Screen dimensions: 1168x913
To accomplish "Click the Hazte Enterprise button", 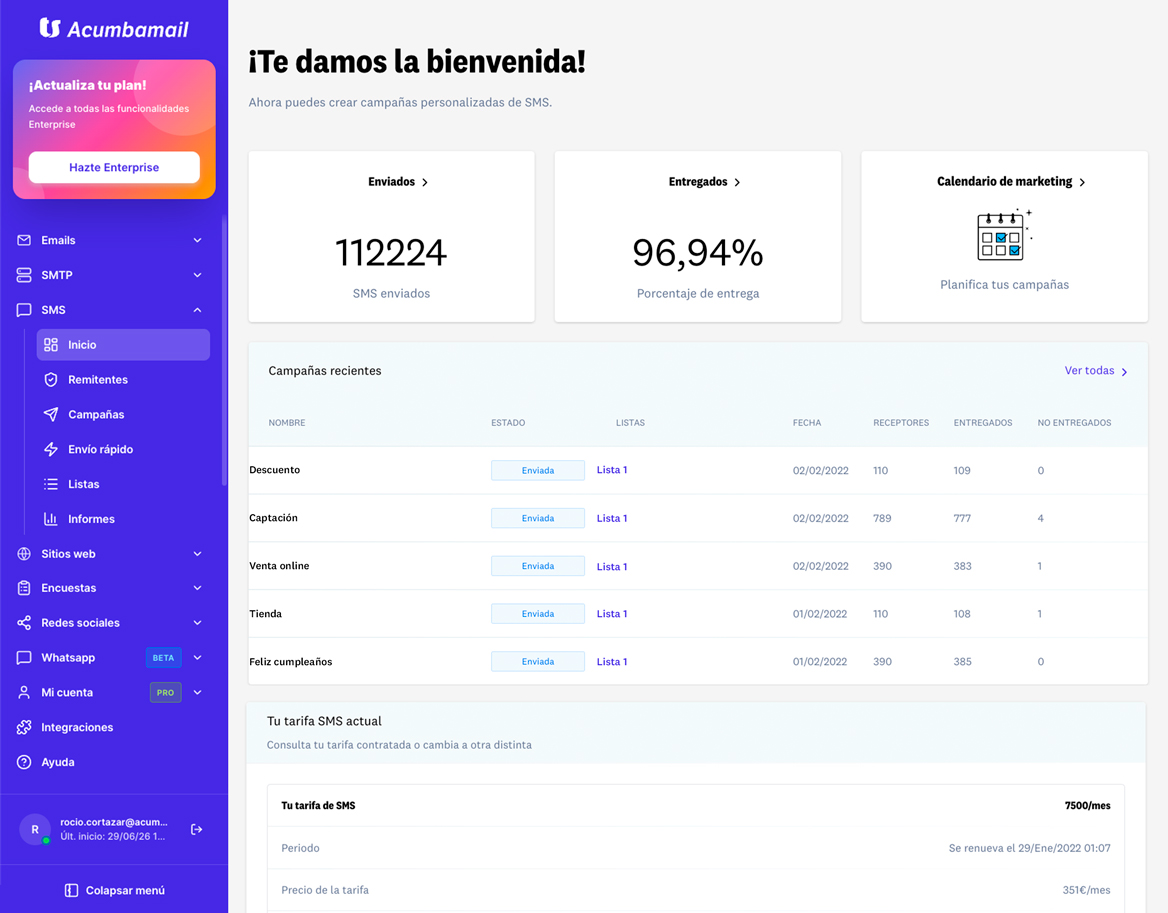I will tap(114, 168).
